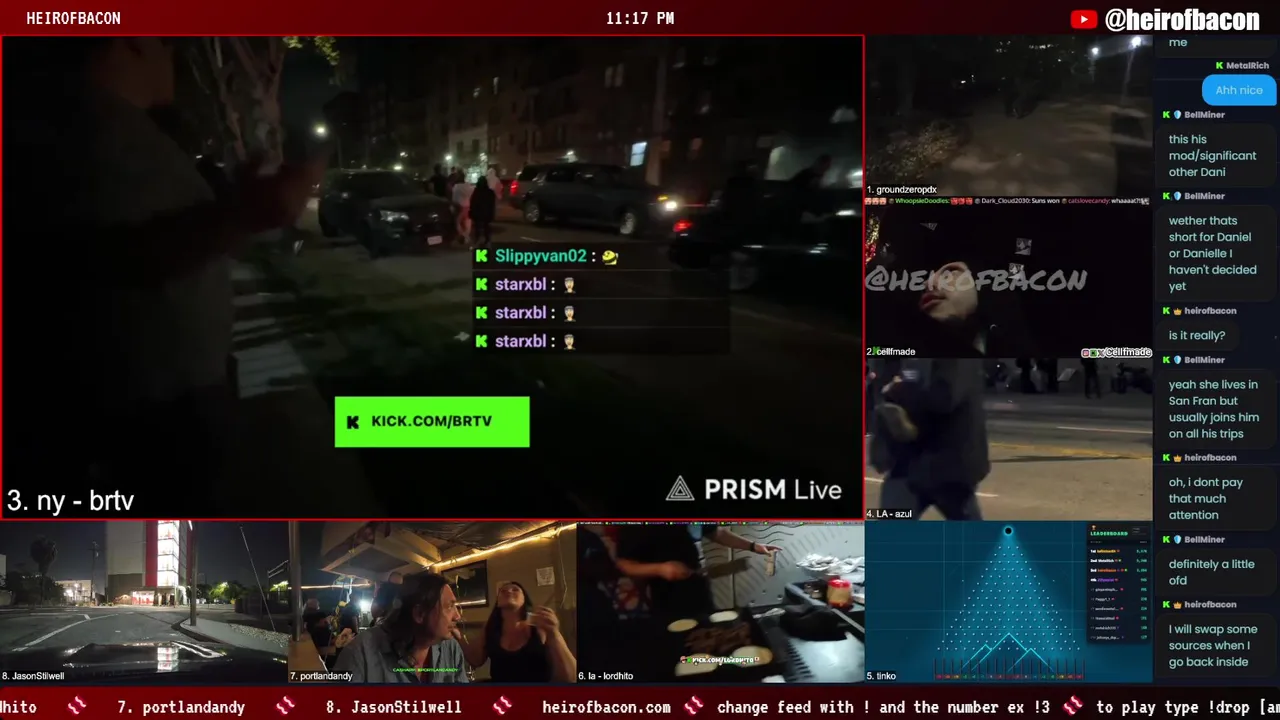Click the @heirofbacon channel handle
The width and height of the screenshot is (1280, 720).
click(1181, 19)
